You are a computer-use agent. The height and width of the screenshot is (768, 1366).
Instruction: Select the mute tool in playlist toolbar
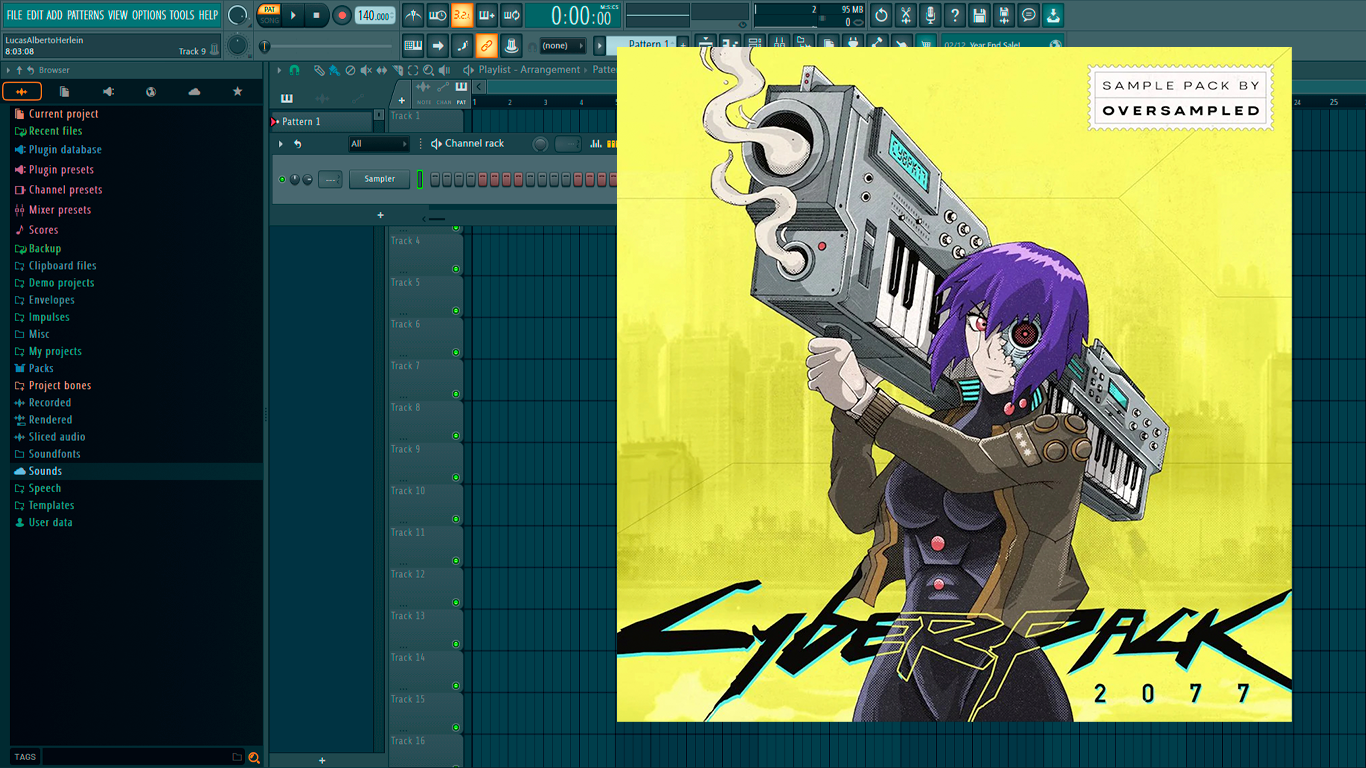point(365,70)
